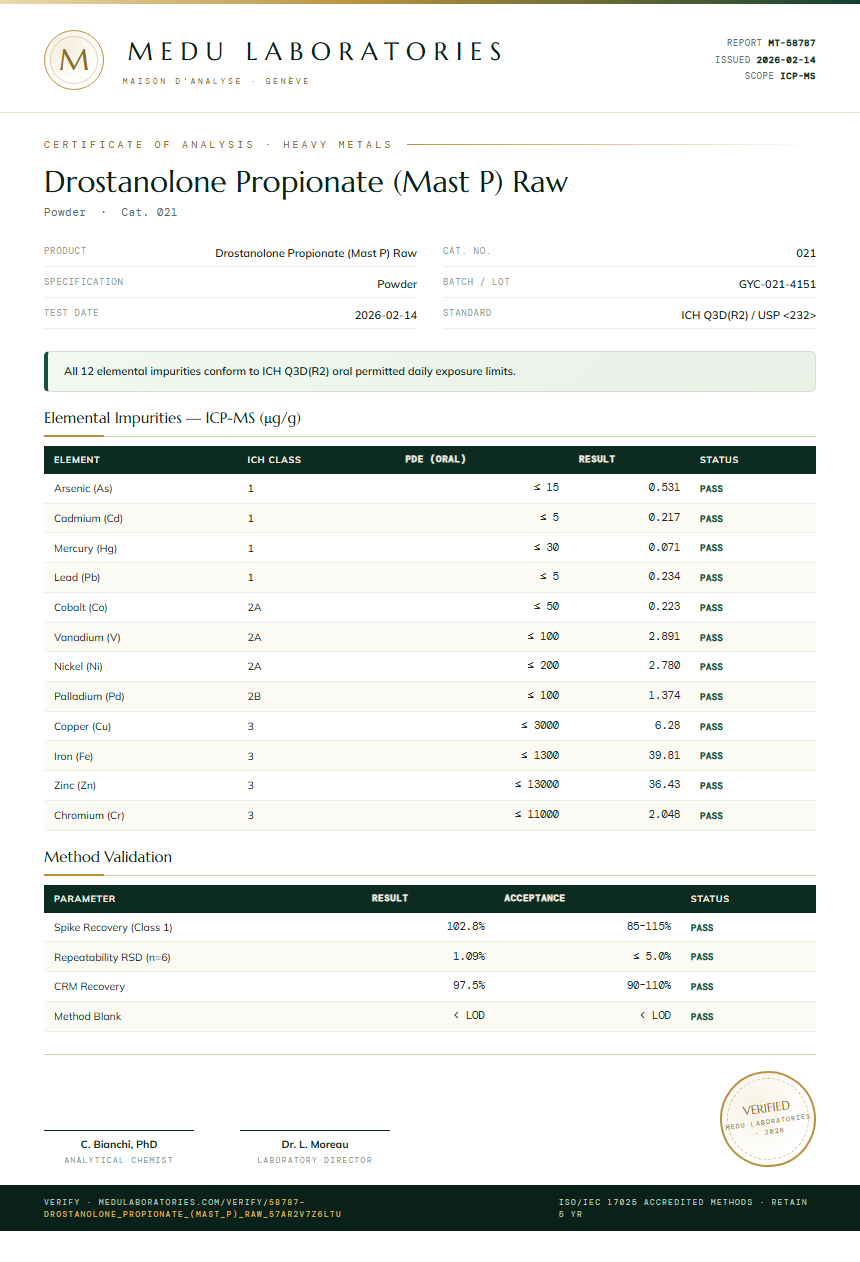Click the Drostanolone Propionate (Mast P) Raw heading
Screen dimensions: 860x1262
tap(306, 182)
